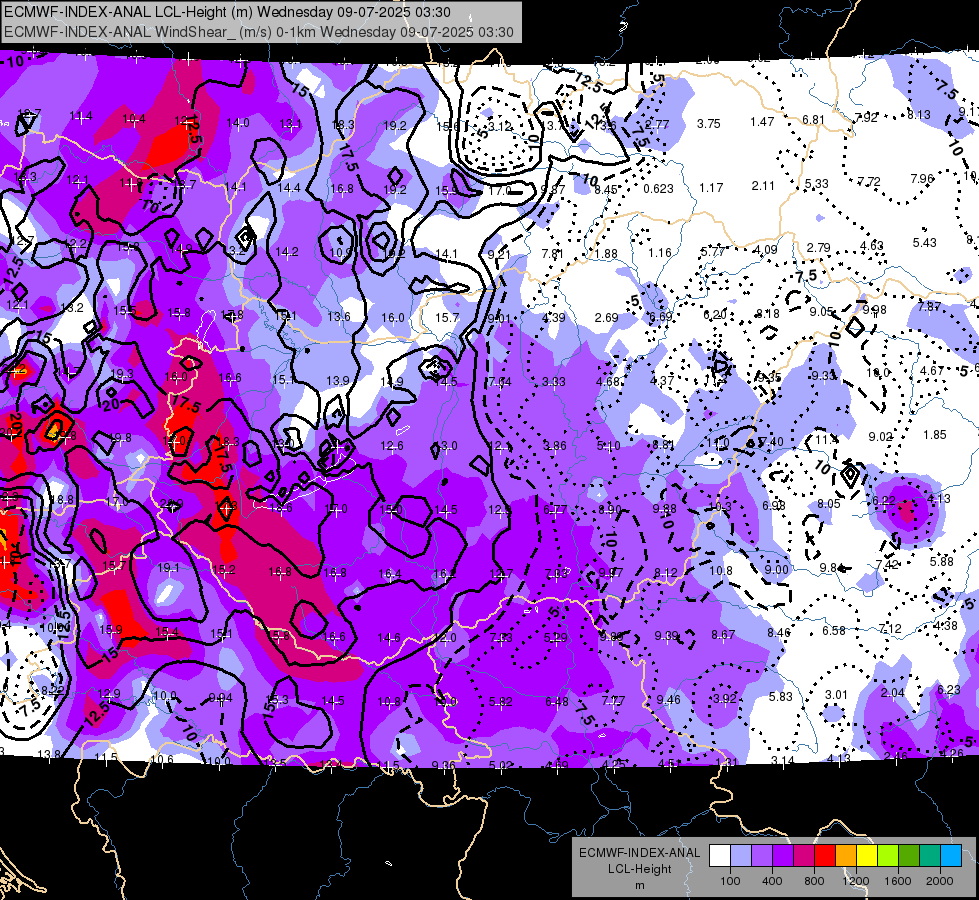Click the wind shear value 19.1
Image resolution: width=979 pixels, height=900 pixels.
tap(169, 568)
